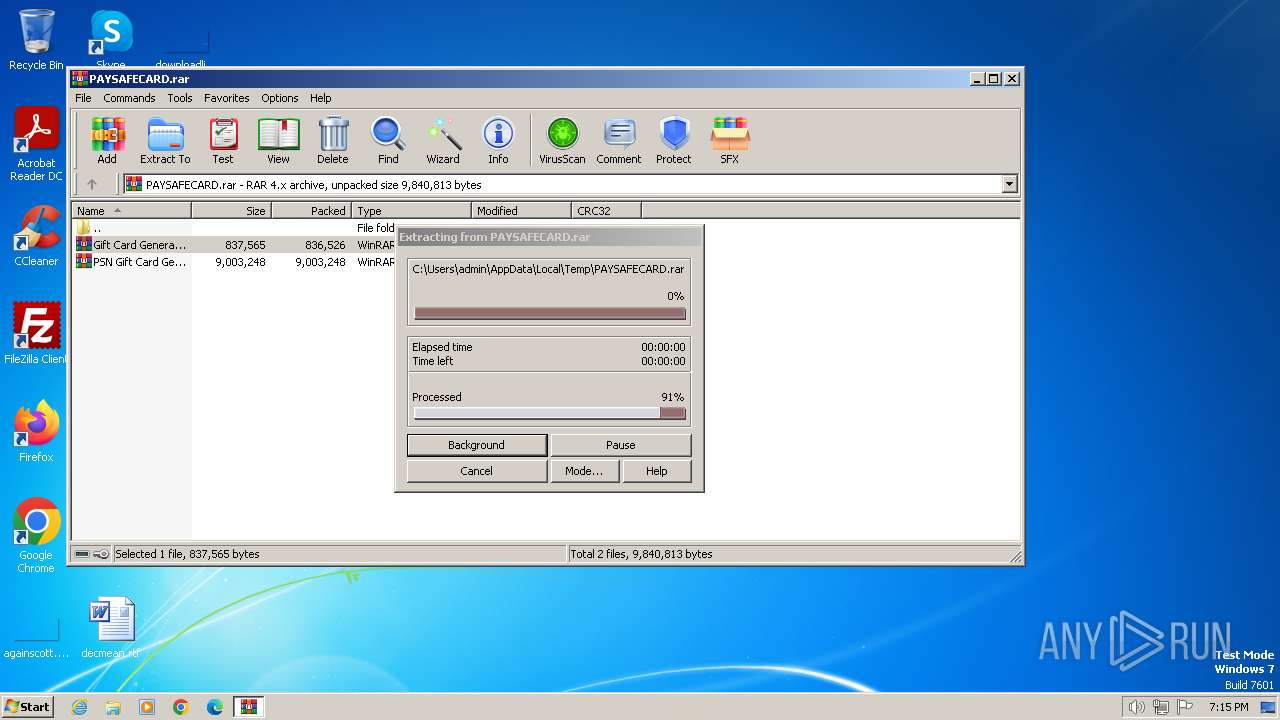Click the Delete trash icon
This screenshot has width=1280, height=720.
333,140
